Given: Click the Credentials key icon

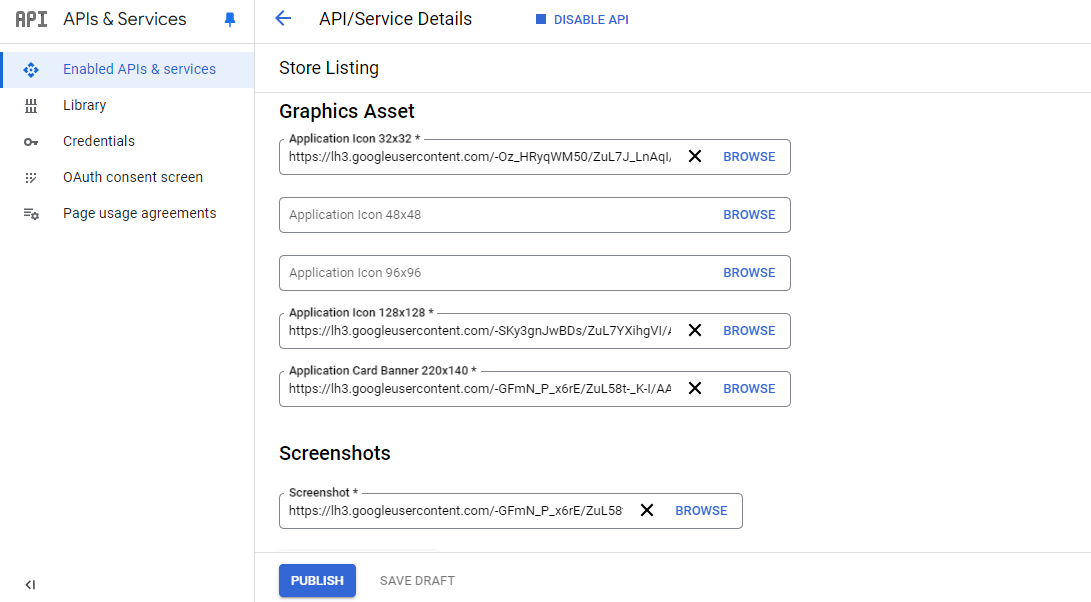Looking at the screenshot, I should click(x=31, y=142).
